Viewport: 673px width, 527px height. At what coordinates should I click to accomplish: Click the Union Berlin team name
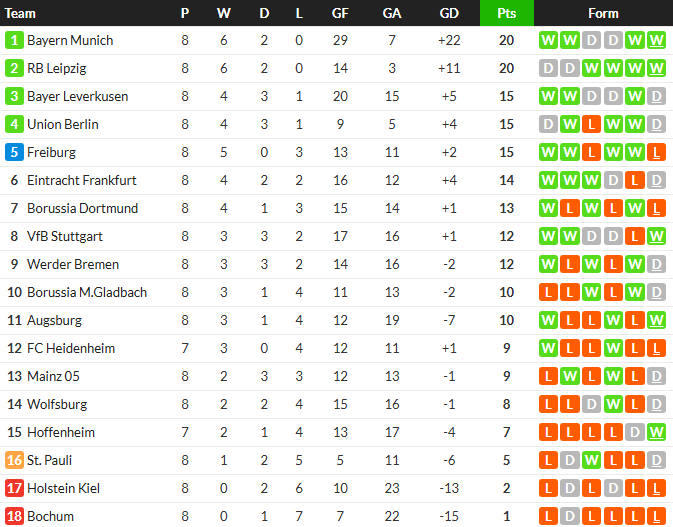63,125
